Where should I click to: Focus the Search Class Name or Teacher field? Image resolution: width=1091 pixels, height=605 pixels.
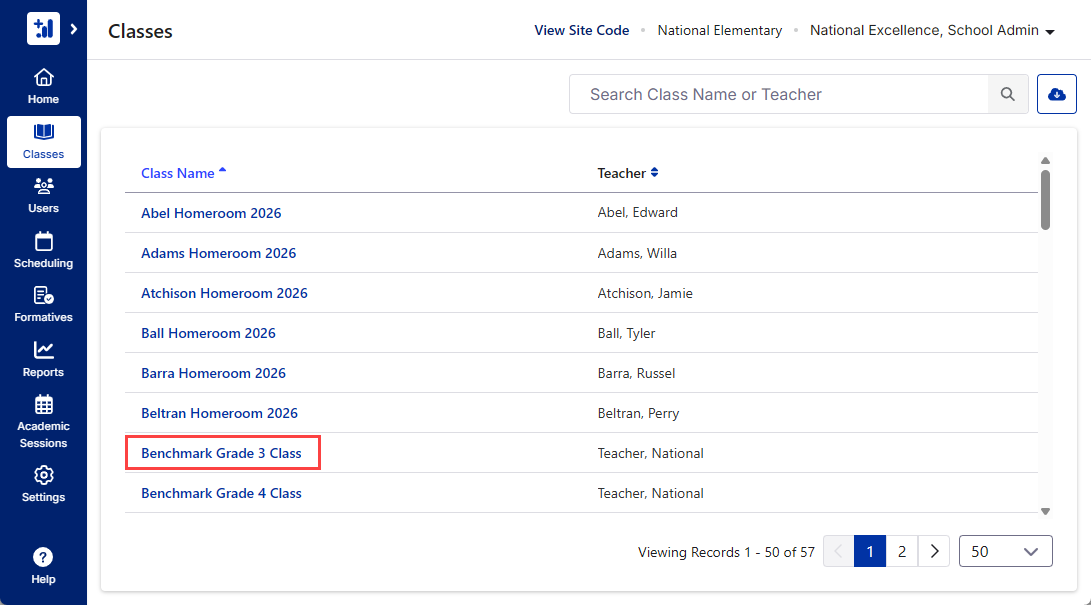click(779, 94)
